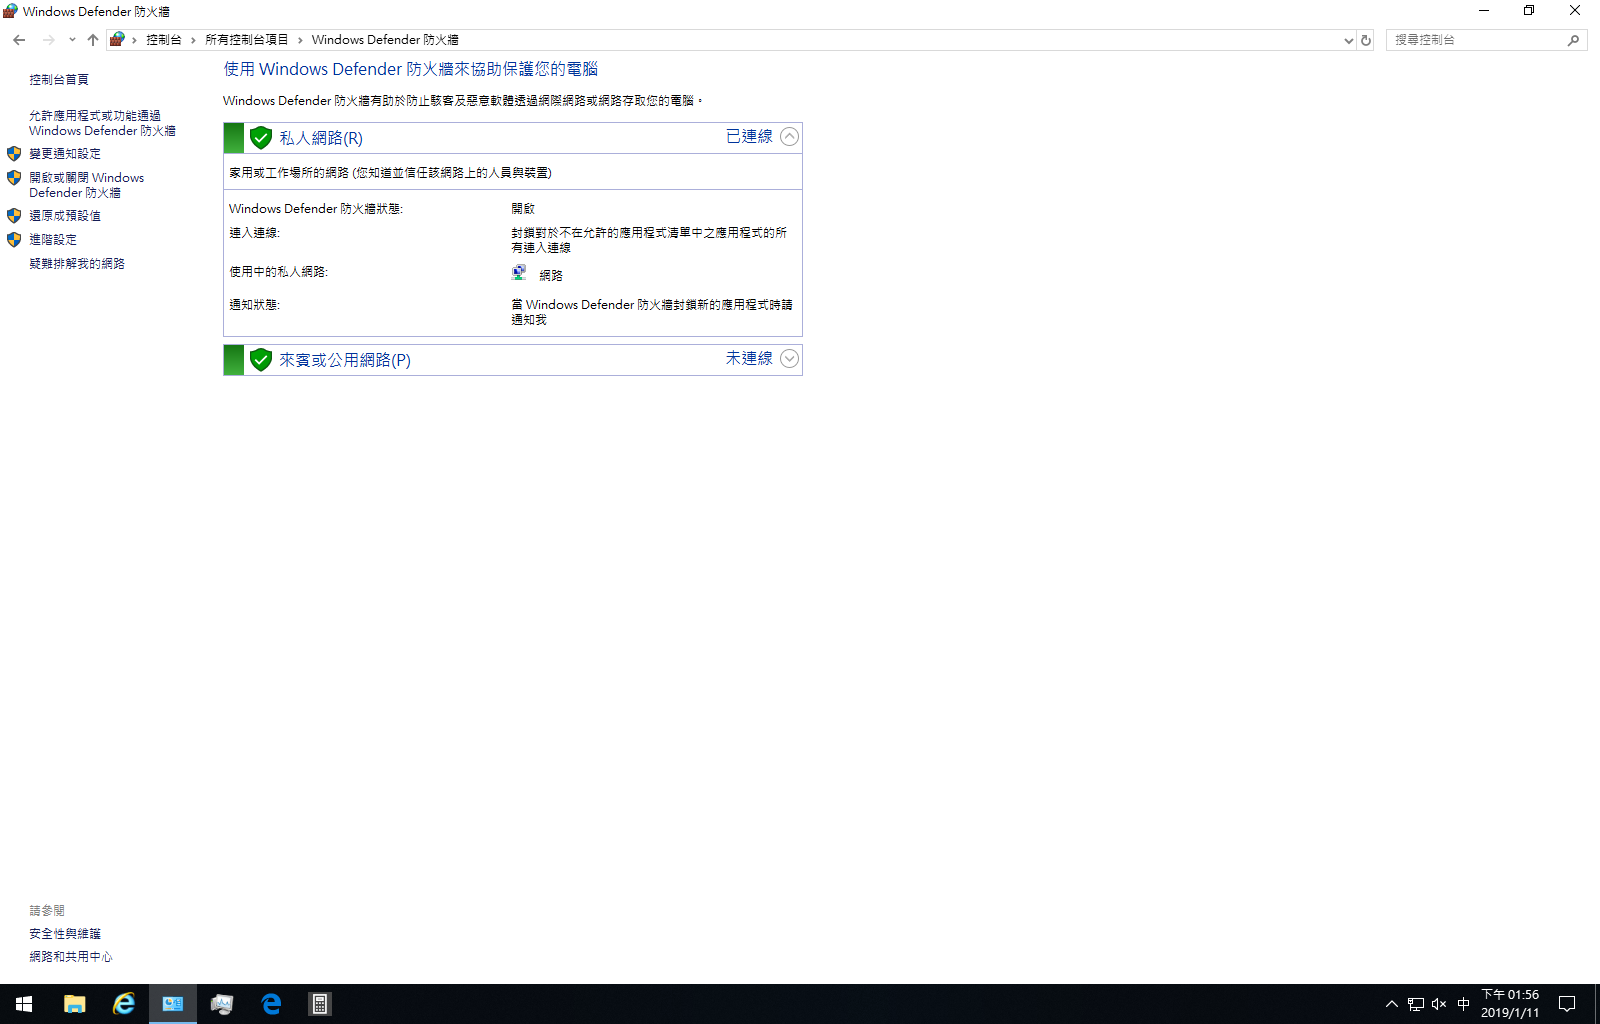This screenshot has height=1024, width=1600.
Task: Click the green shield icon for 私人網路
Action: (x=261, y=138)
